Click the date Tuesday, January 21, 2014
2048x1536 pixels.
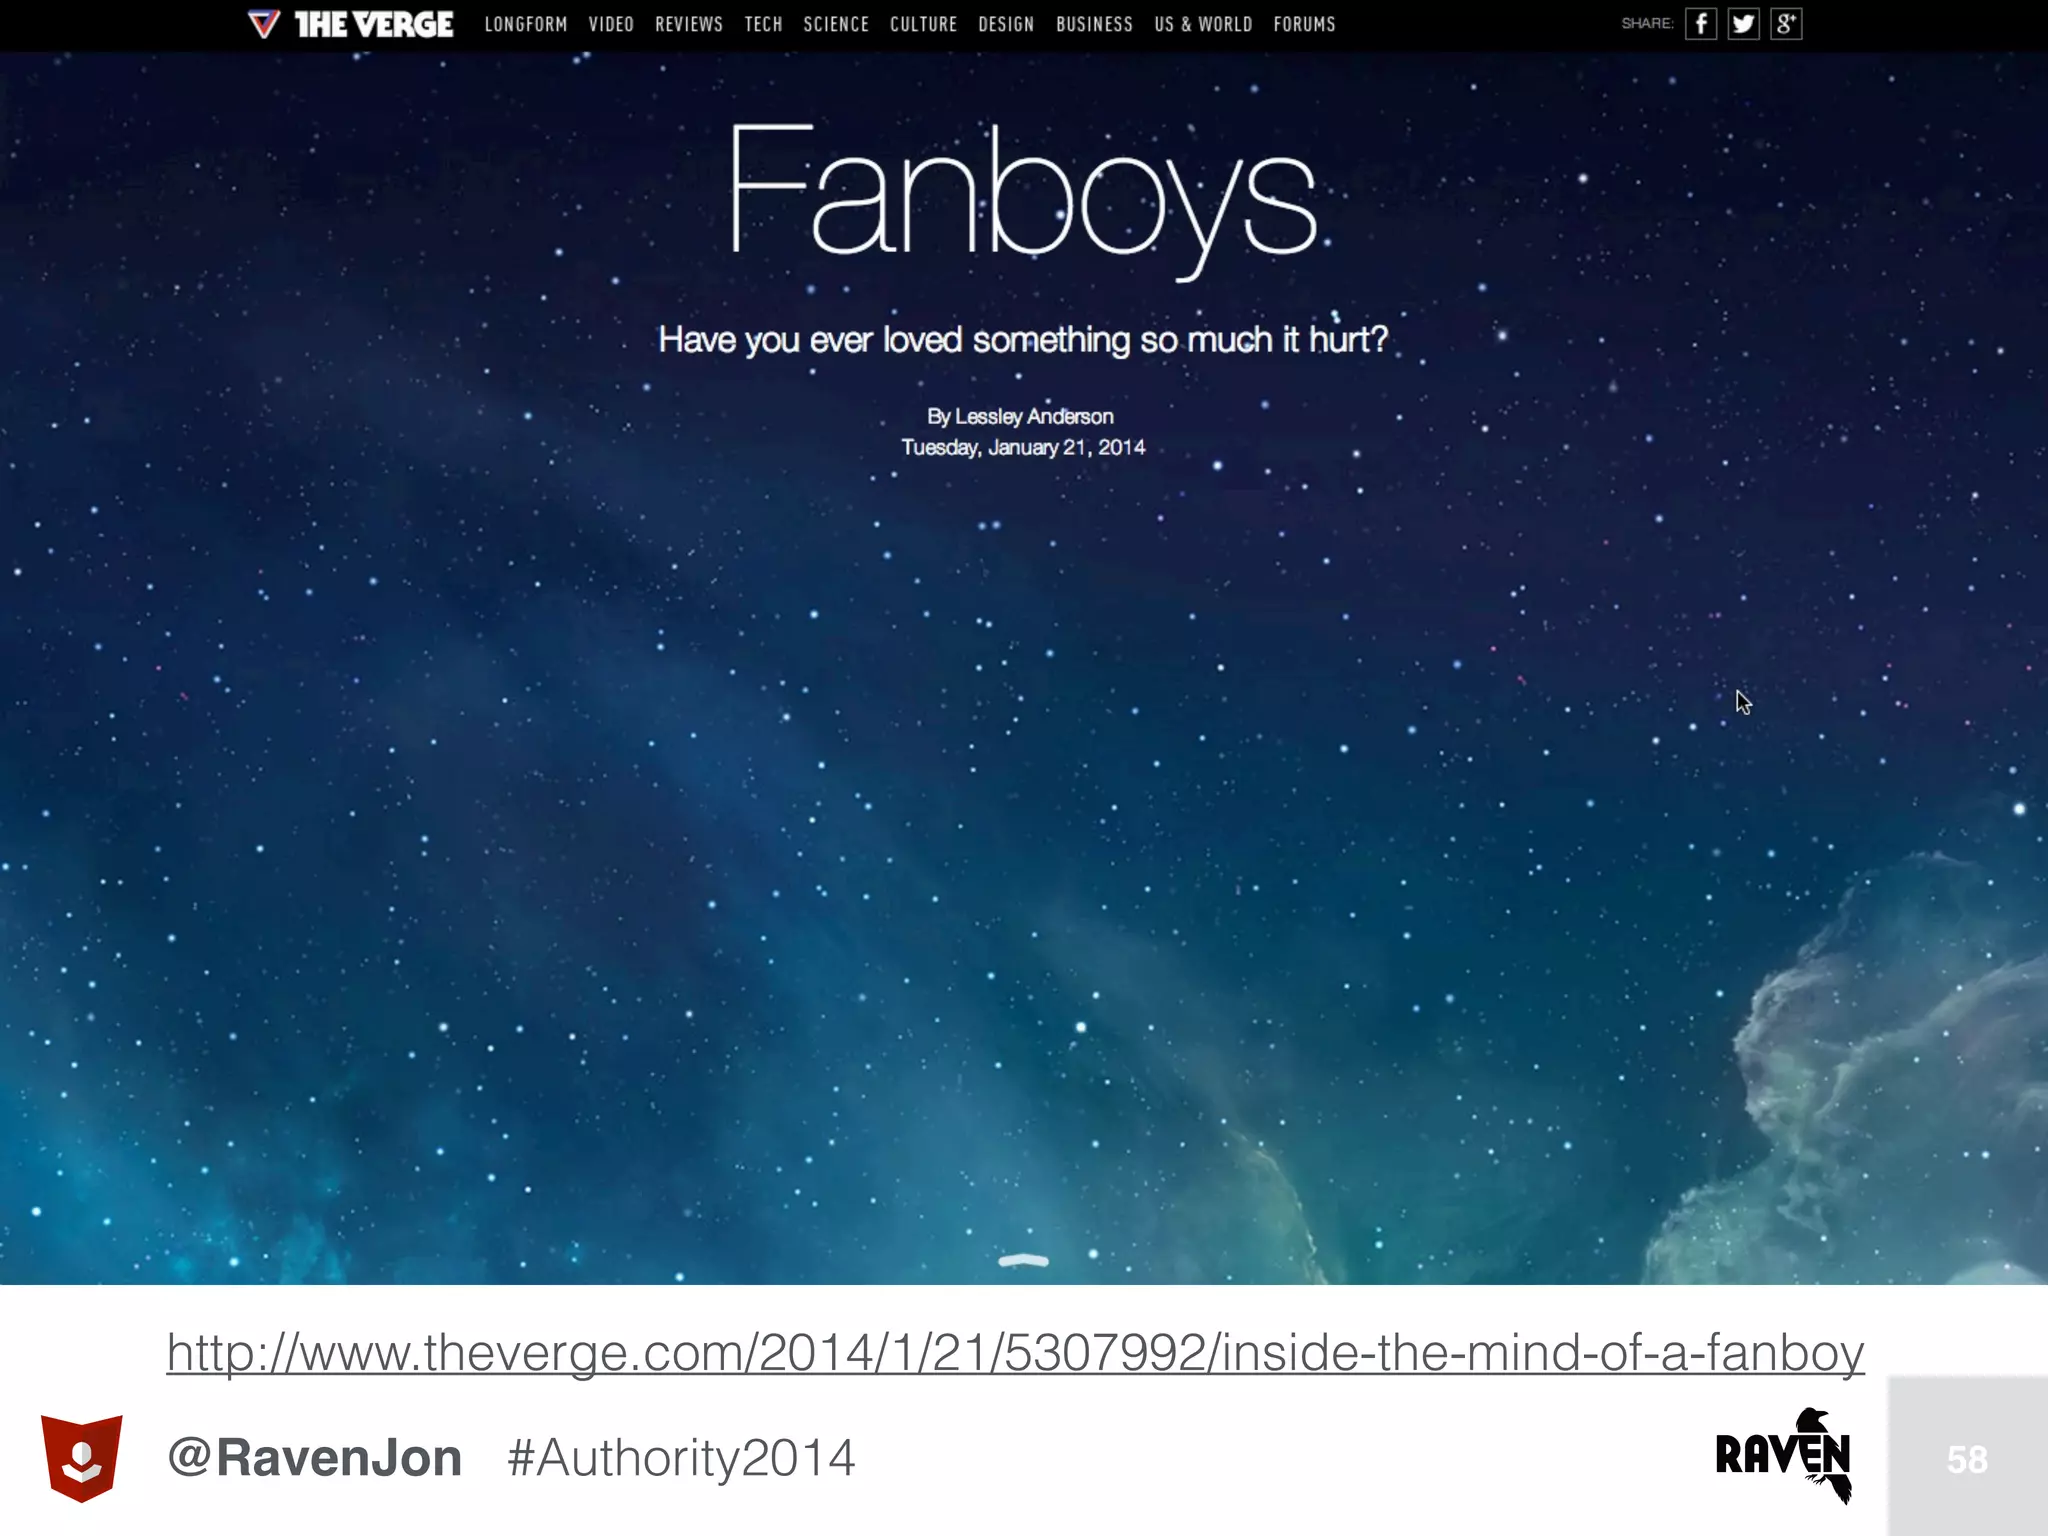point(1023,447)
